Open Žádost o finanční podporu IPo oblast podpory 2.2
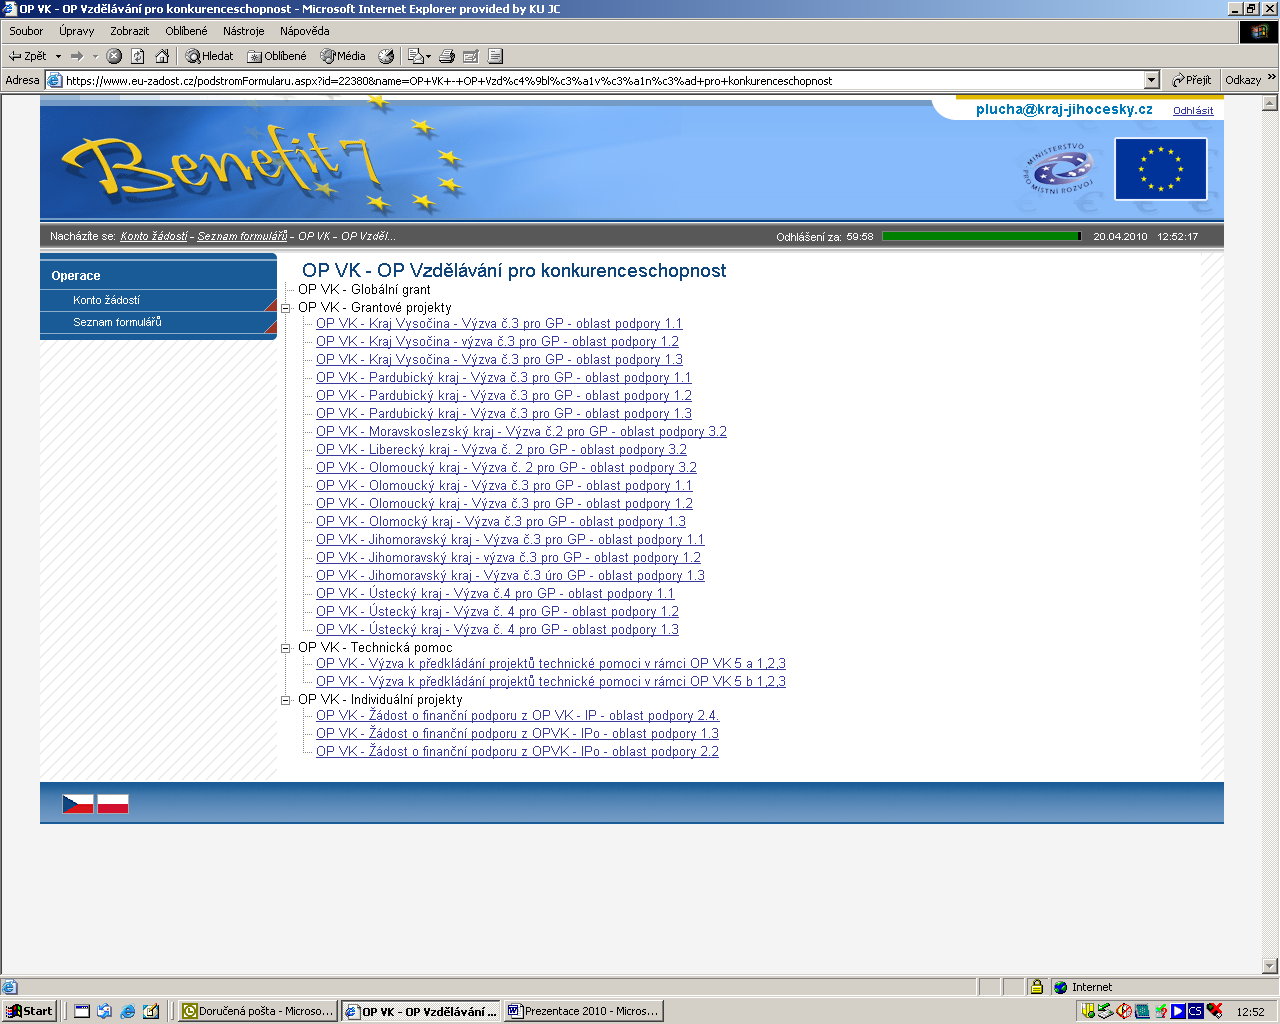 pos(517,752)
